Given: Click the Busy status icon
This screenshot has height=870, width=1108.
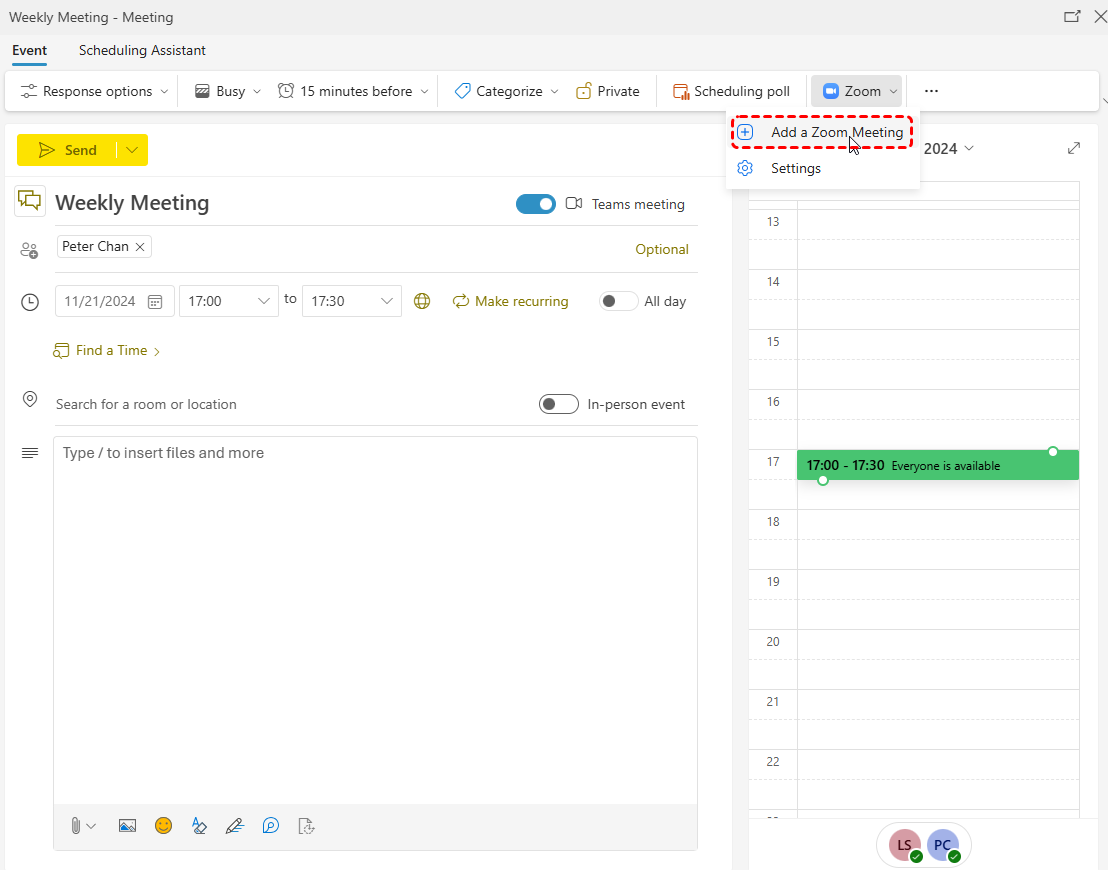Looking at the screenshot, I should coord(202,91).
